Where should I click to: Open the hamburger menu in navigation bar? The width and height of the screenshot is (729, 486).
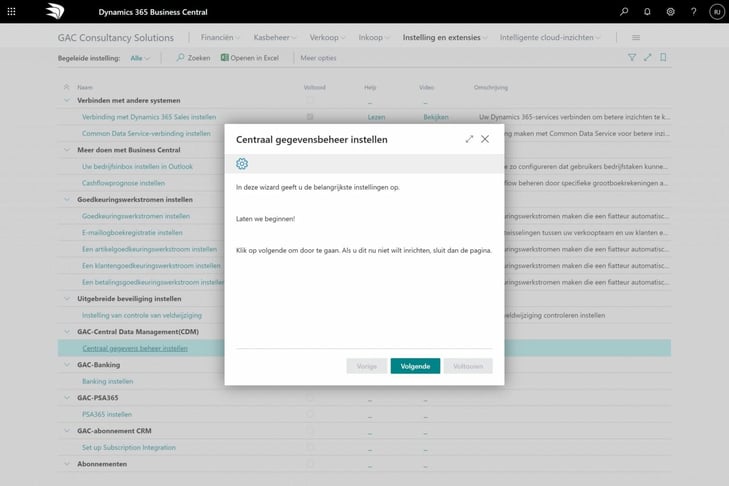point(636,38)
